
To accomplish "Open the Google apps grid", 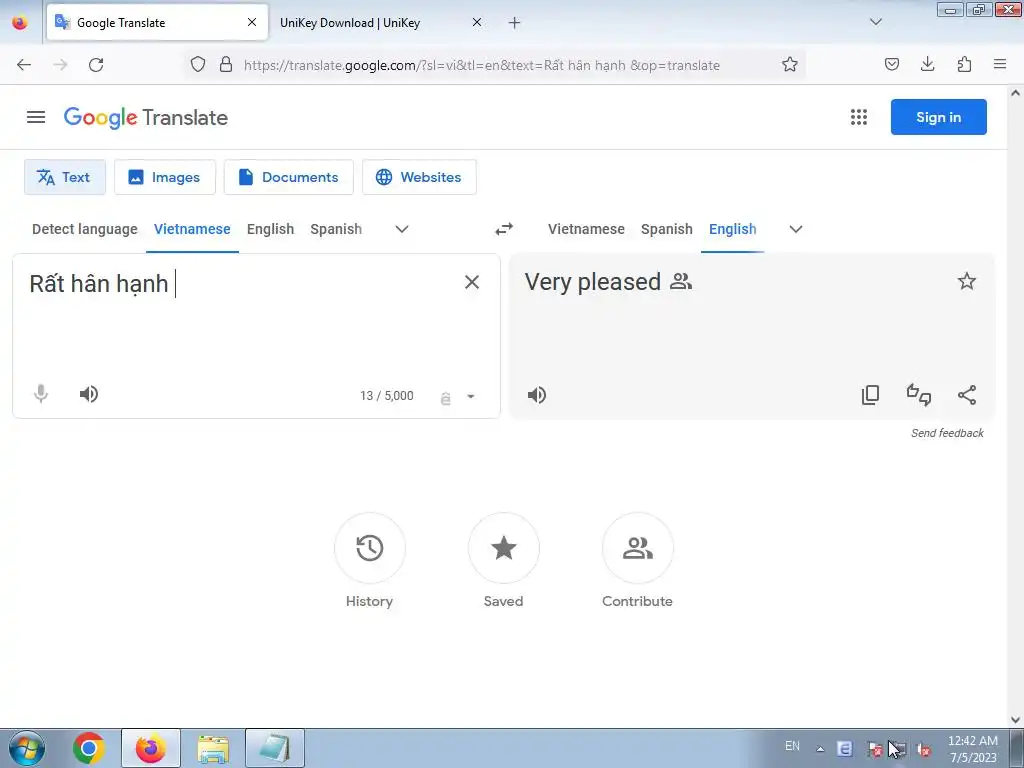I will point(859,117).
